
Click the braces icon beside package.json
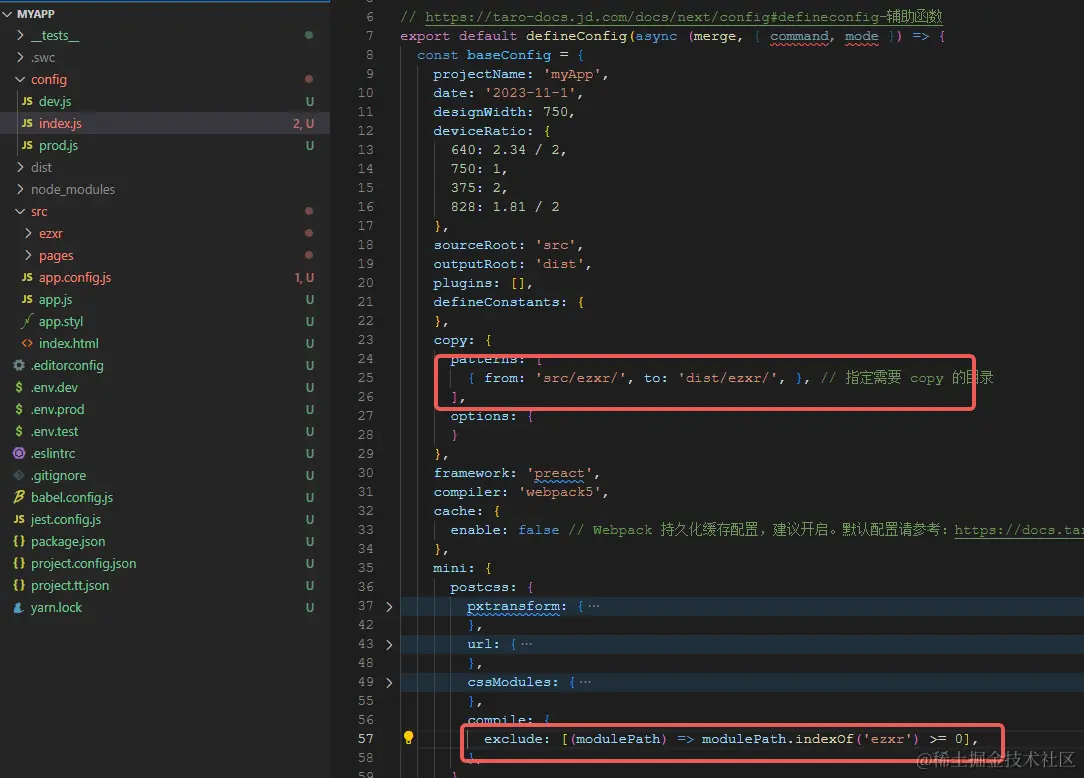click(19, 541)
